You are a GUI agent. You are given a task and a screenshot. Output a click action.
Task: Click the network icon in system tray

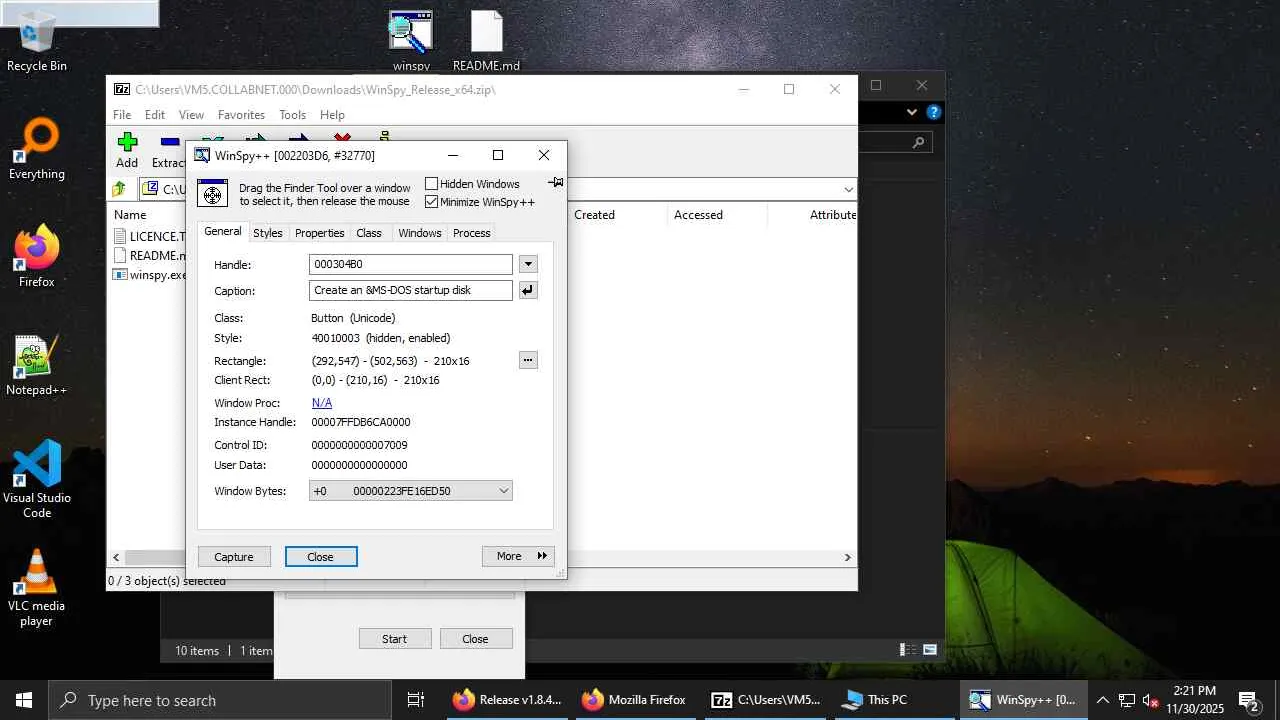(x=1126, y=700)
